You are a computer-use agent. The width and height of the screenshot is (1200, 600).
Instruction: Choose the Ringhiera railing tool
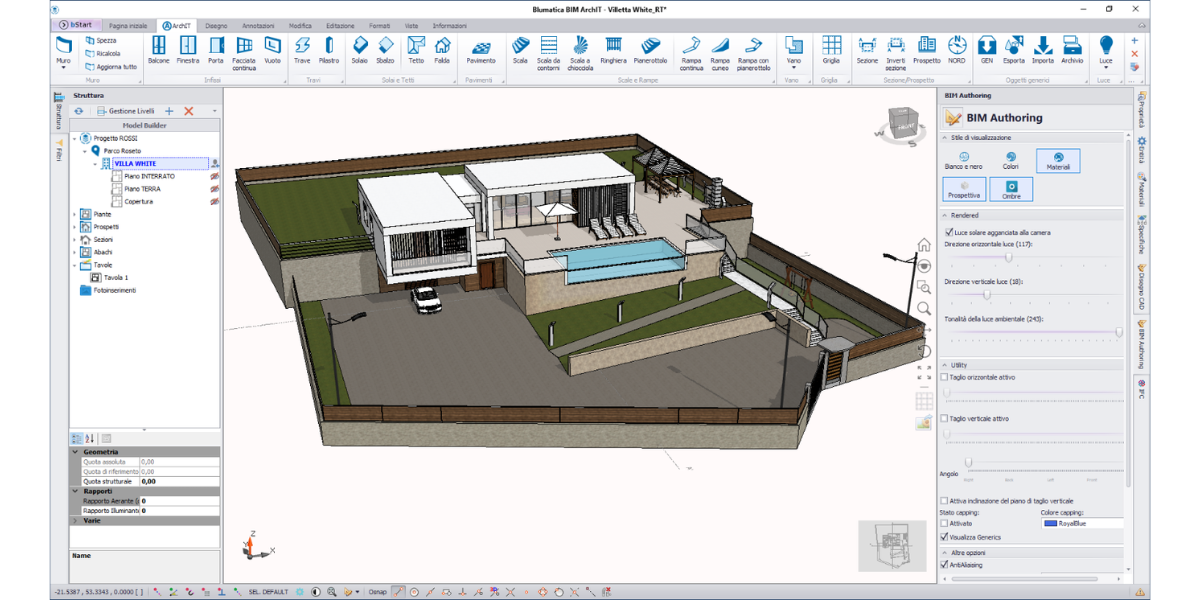coord(613,49)
